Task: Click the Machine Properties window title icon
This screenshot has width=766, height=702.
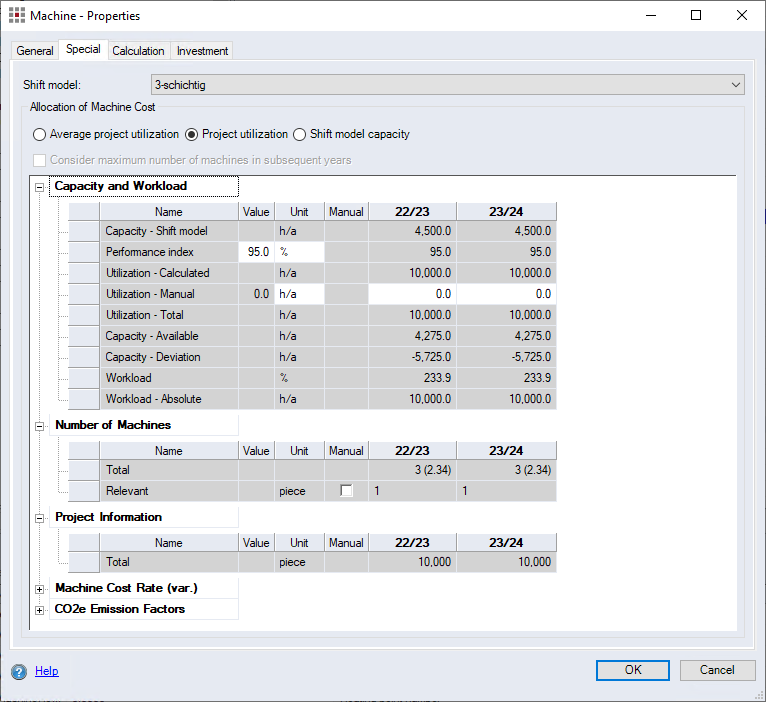Action: [17, 16]
